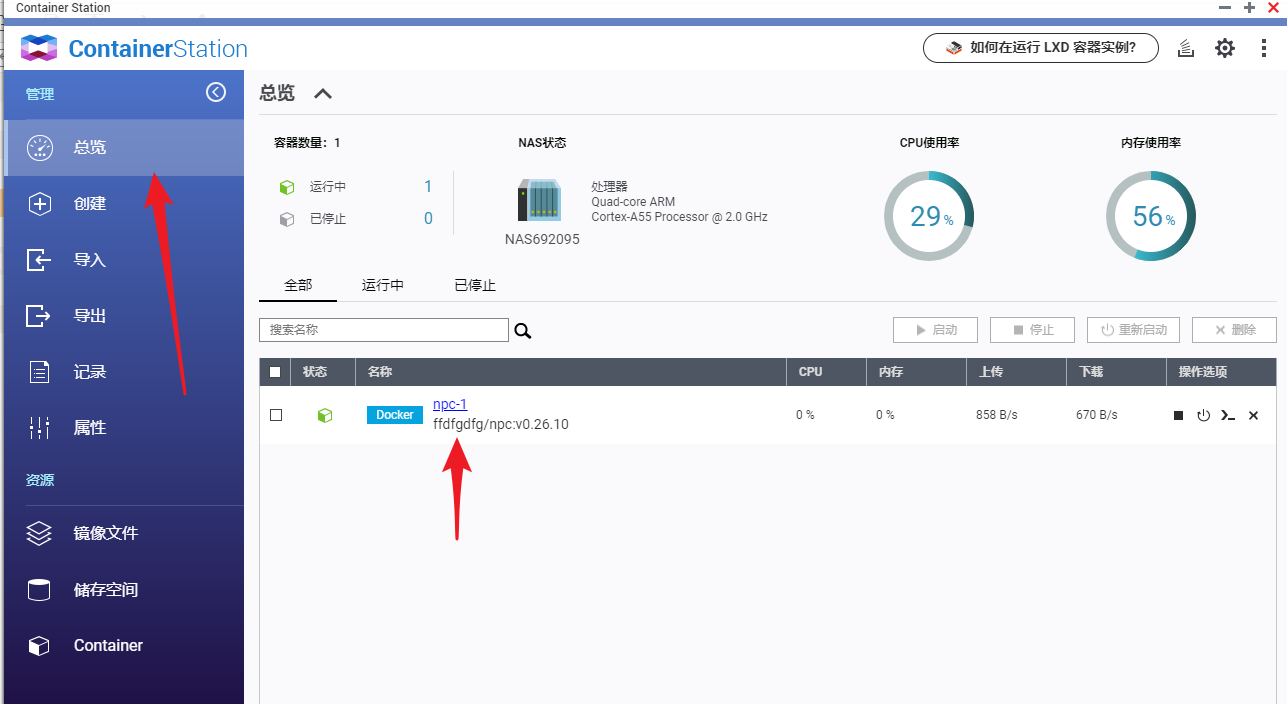Switch to the Stopped (已停止) tab
This screenshot has width=1287, height=704.
[475, 285]
